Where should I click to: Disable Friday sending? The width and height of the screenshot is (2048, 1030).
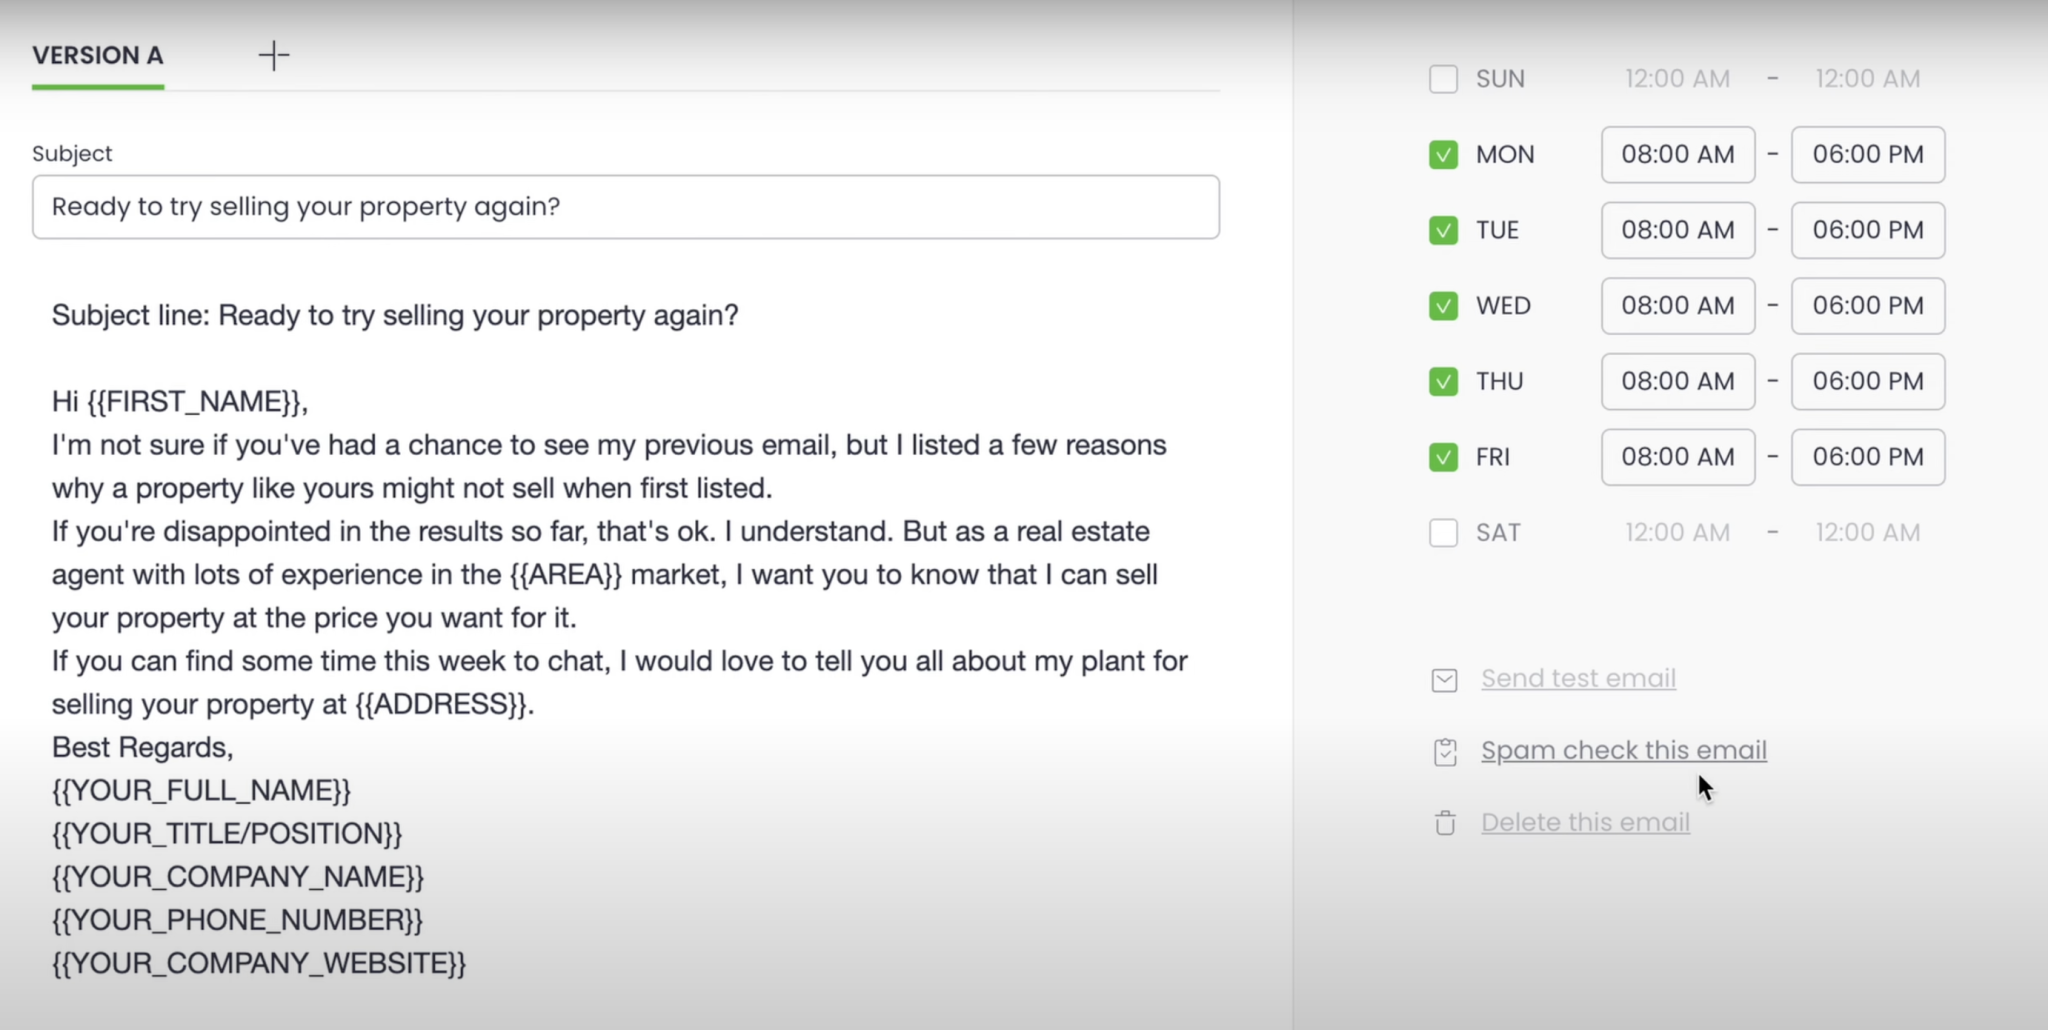(x=1443, y=457)
